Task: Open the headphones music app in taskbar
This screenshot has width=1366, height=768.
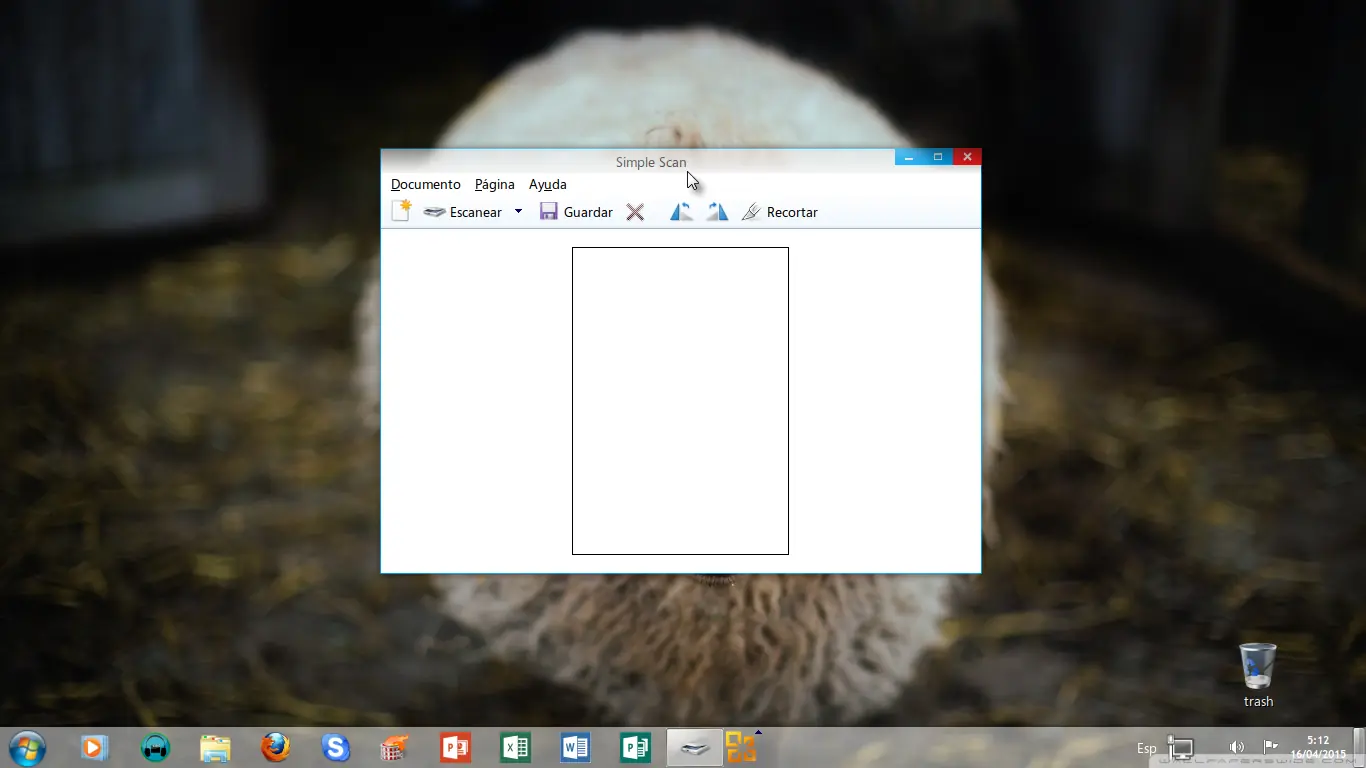Action: (155, 747)
